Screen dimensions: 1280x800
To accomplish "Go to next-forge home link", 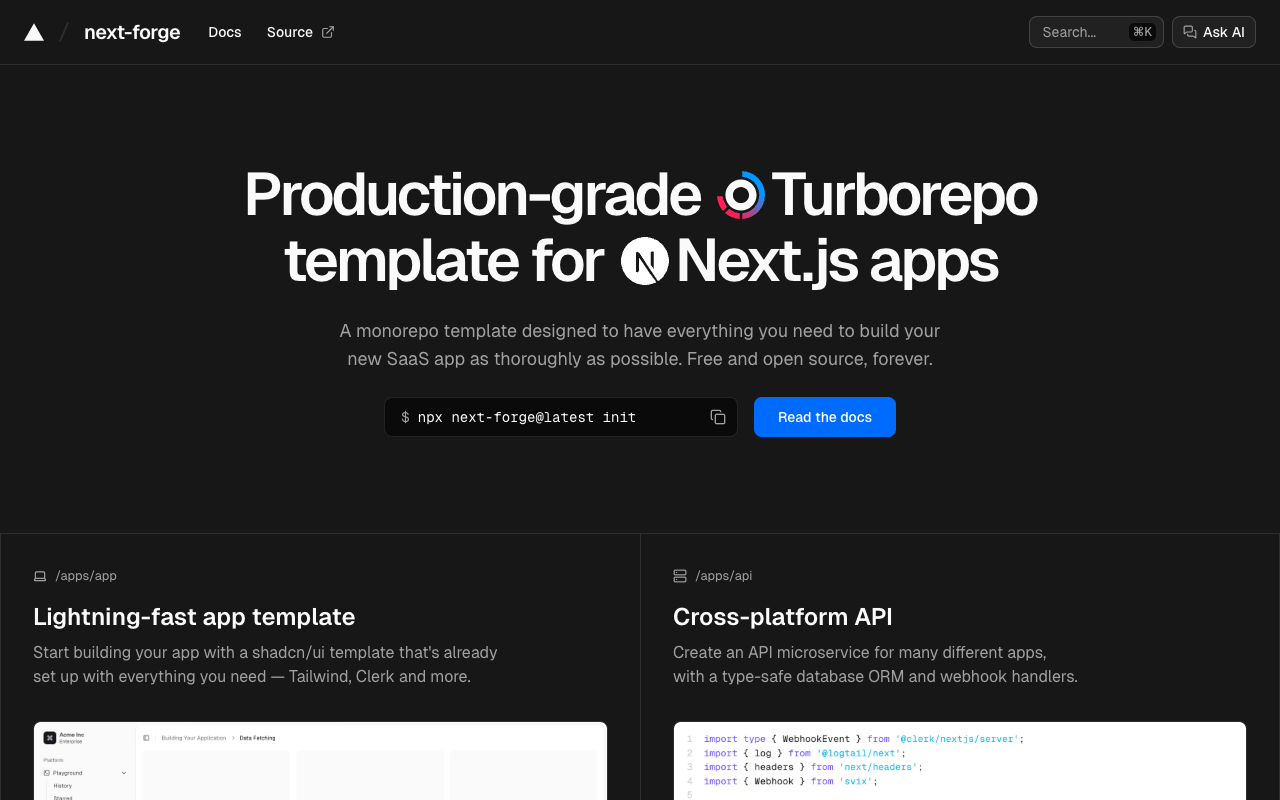I will pos(132,32).
